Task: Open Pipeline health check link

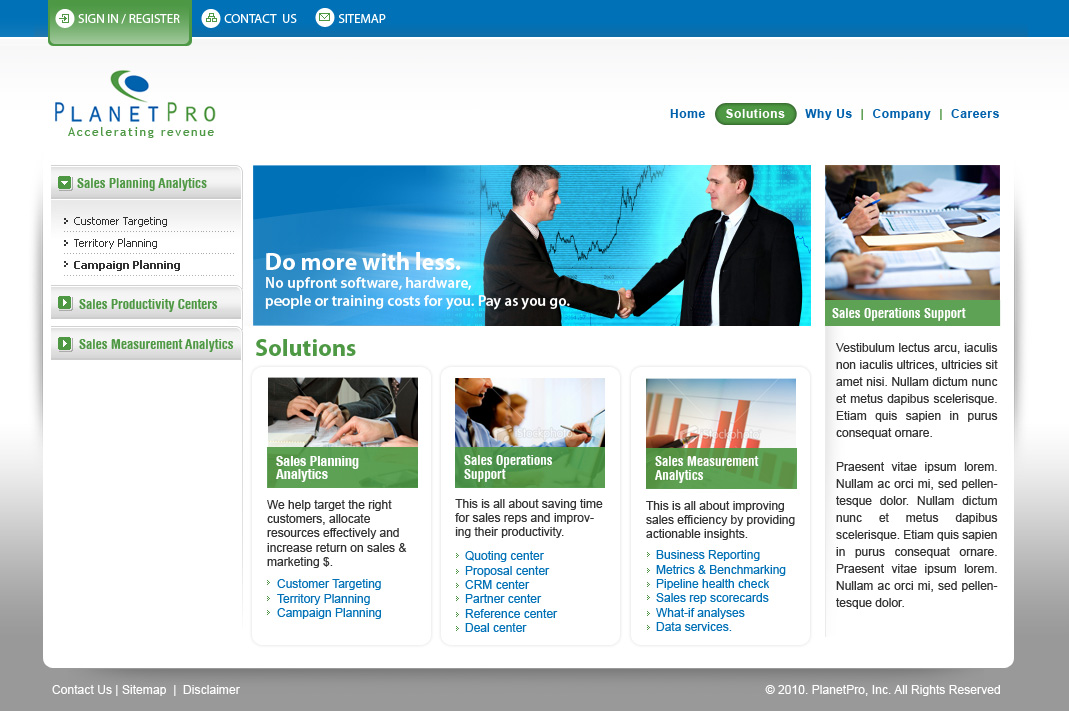Action: pos(712,584)
